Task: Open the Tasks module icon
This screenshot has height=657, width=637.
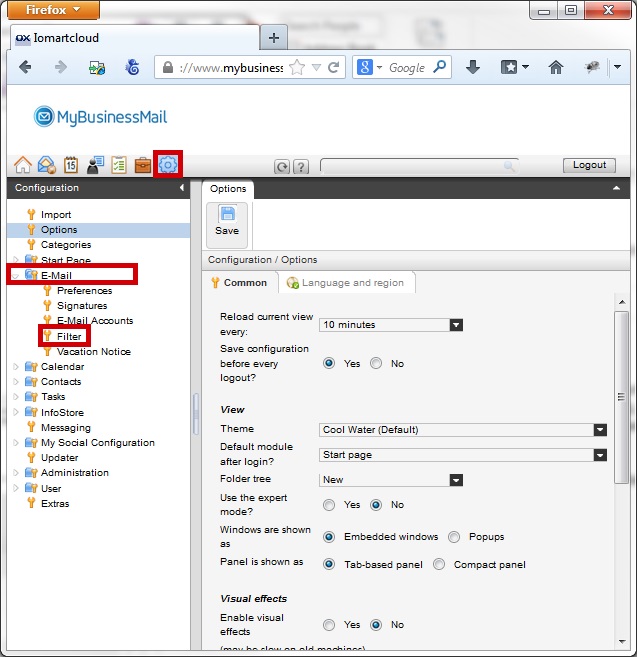Action: tap(119, 165)
